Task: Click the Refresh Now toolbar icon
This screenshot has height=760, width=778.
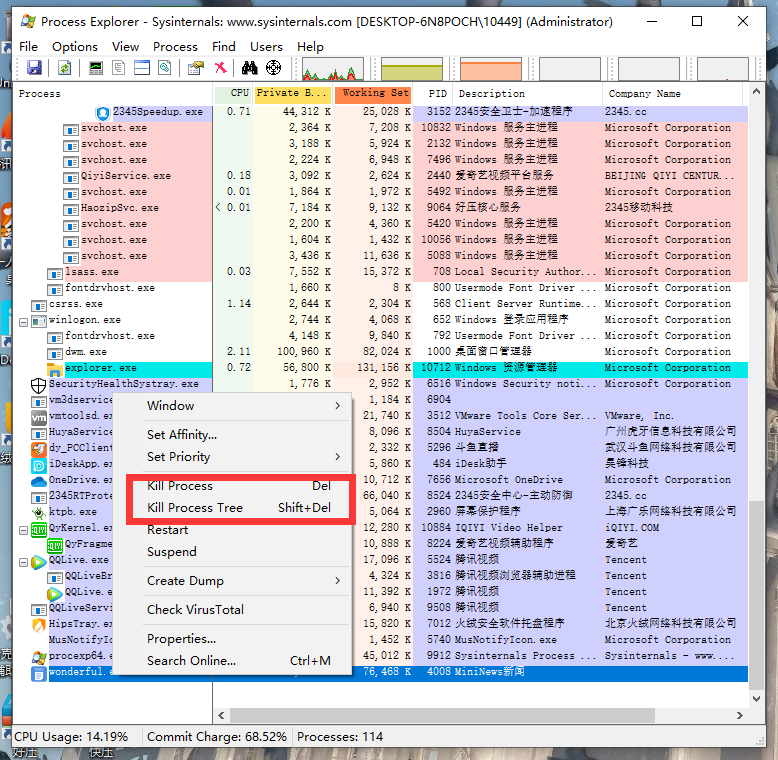Action: [65, 67]
